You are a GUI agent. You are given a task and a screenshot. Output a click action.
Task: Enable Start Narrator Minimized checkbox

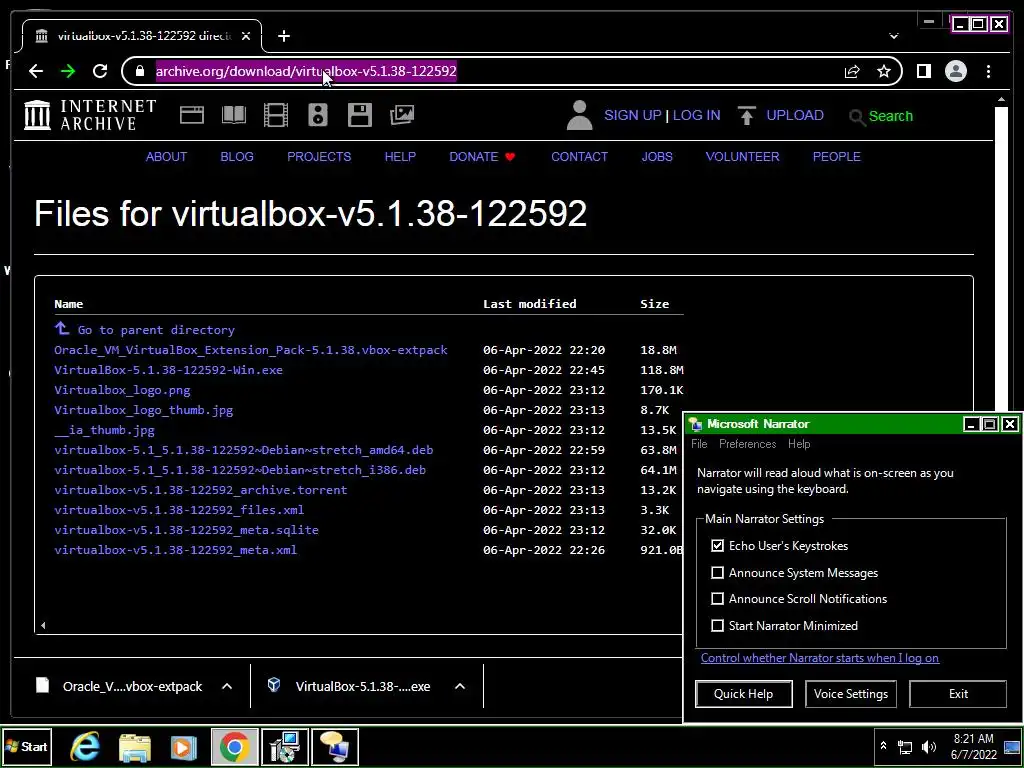[x=717, y=626]
